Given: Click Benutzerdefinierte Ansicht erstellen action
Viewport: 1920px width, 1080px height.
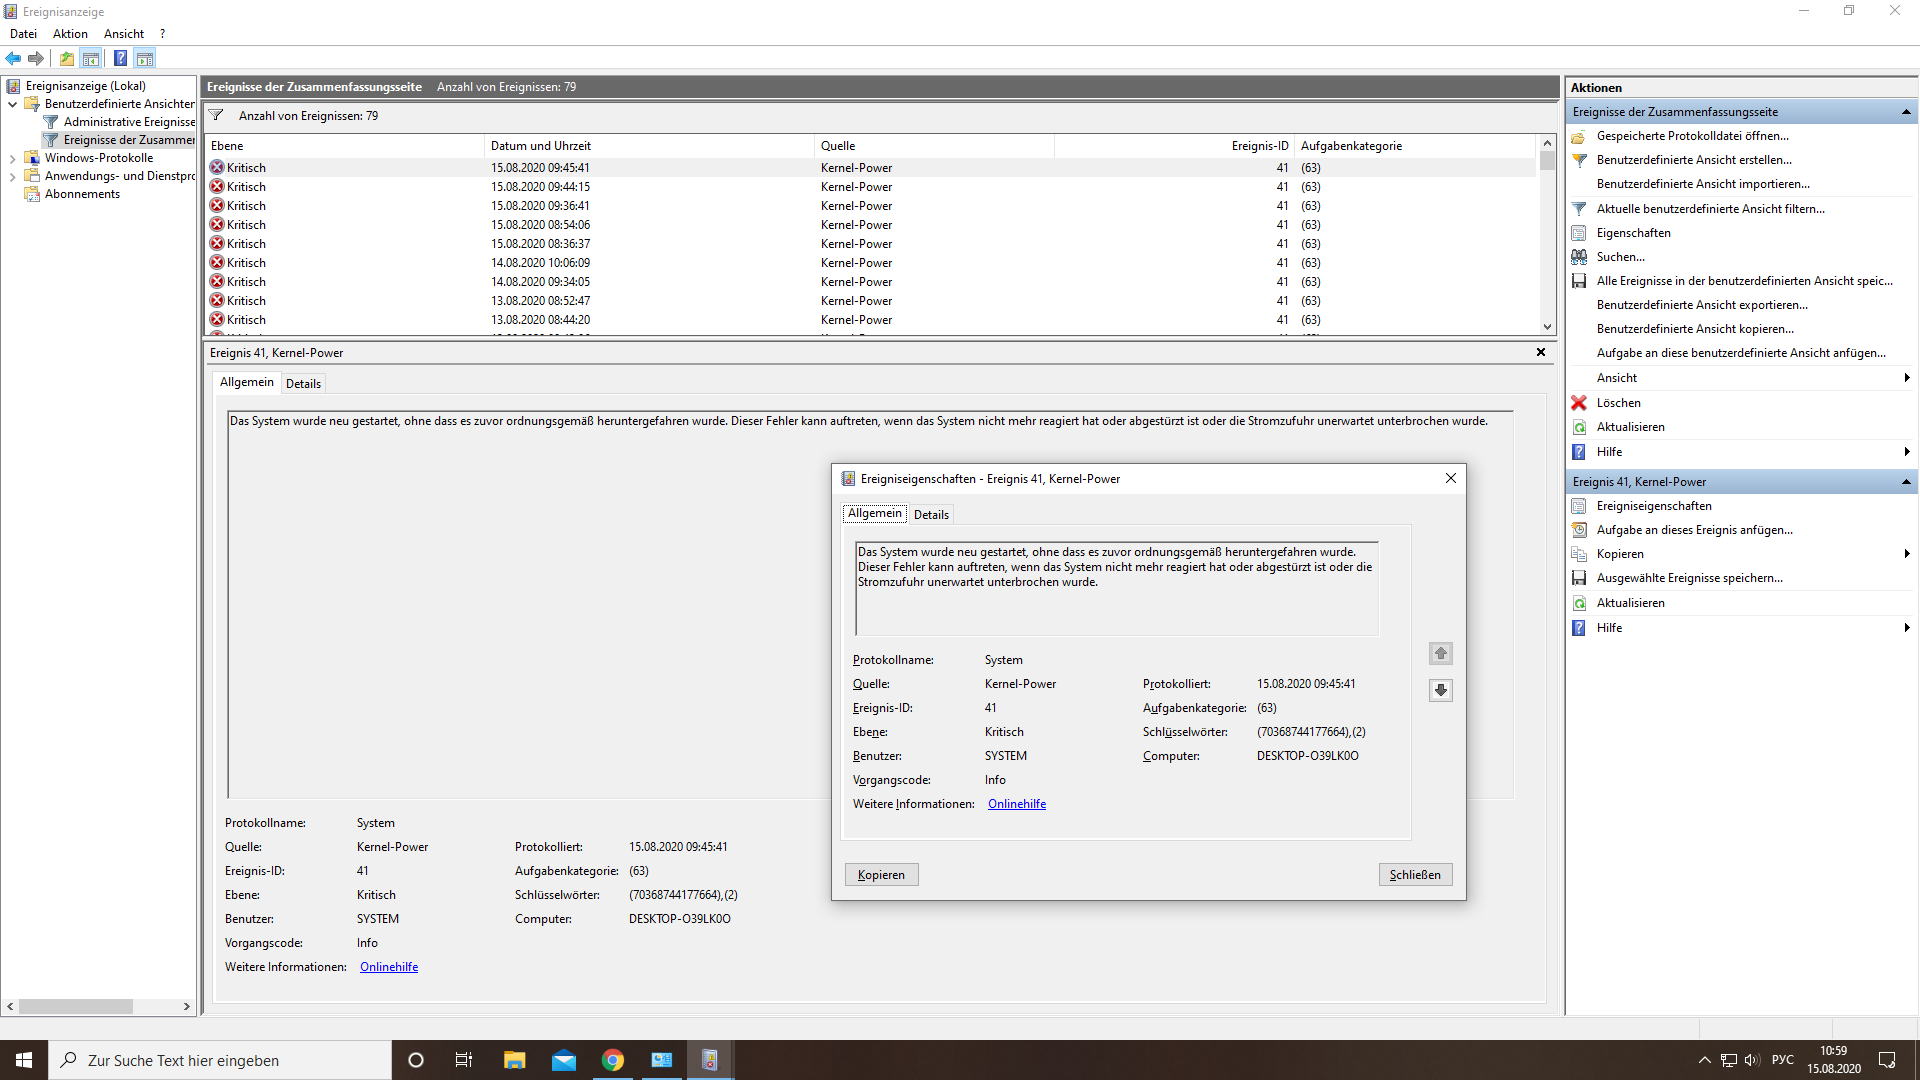Looking at the screenshot, I should [1694, 160].
